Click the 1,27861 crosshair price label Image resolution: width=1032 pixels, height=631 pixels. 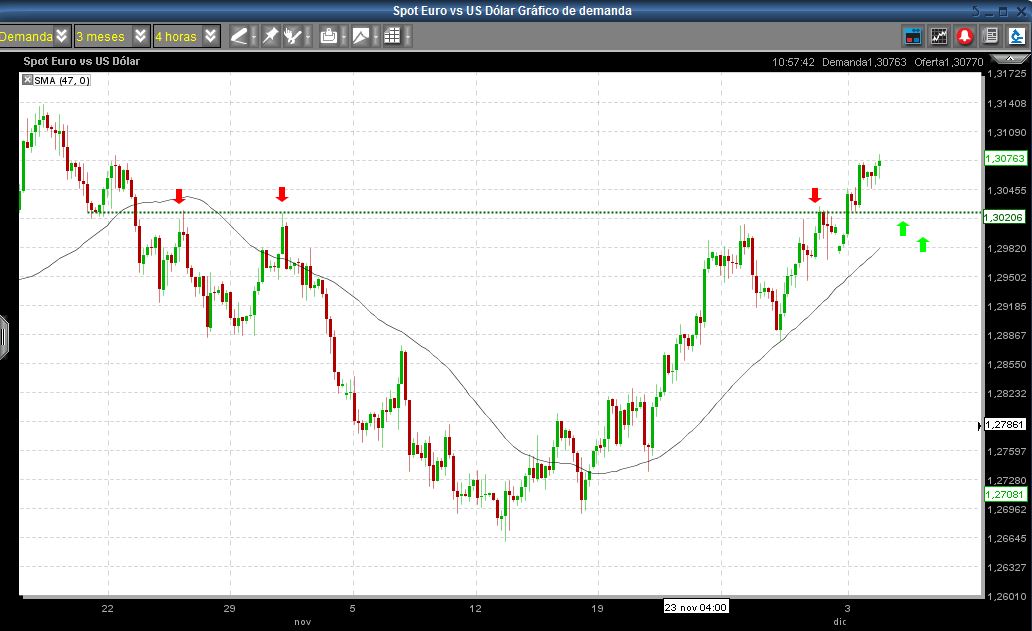click(1004, 424)
